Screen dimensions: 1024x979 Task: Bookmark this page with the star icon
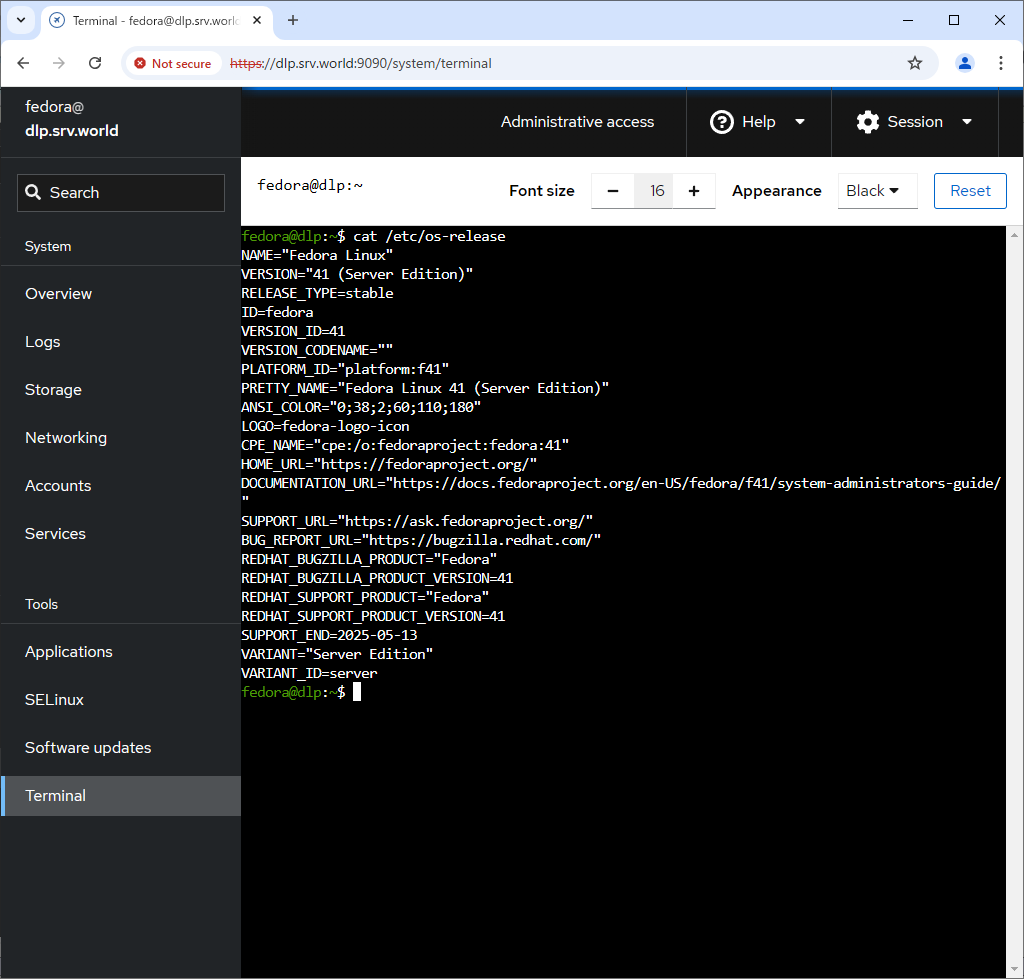coord(915,63)
